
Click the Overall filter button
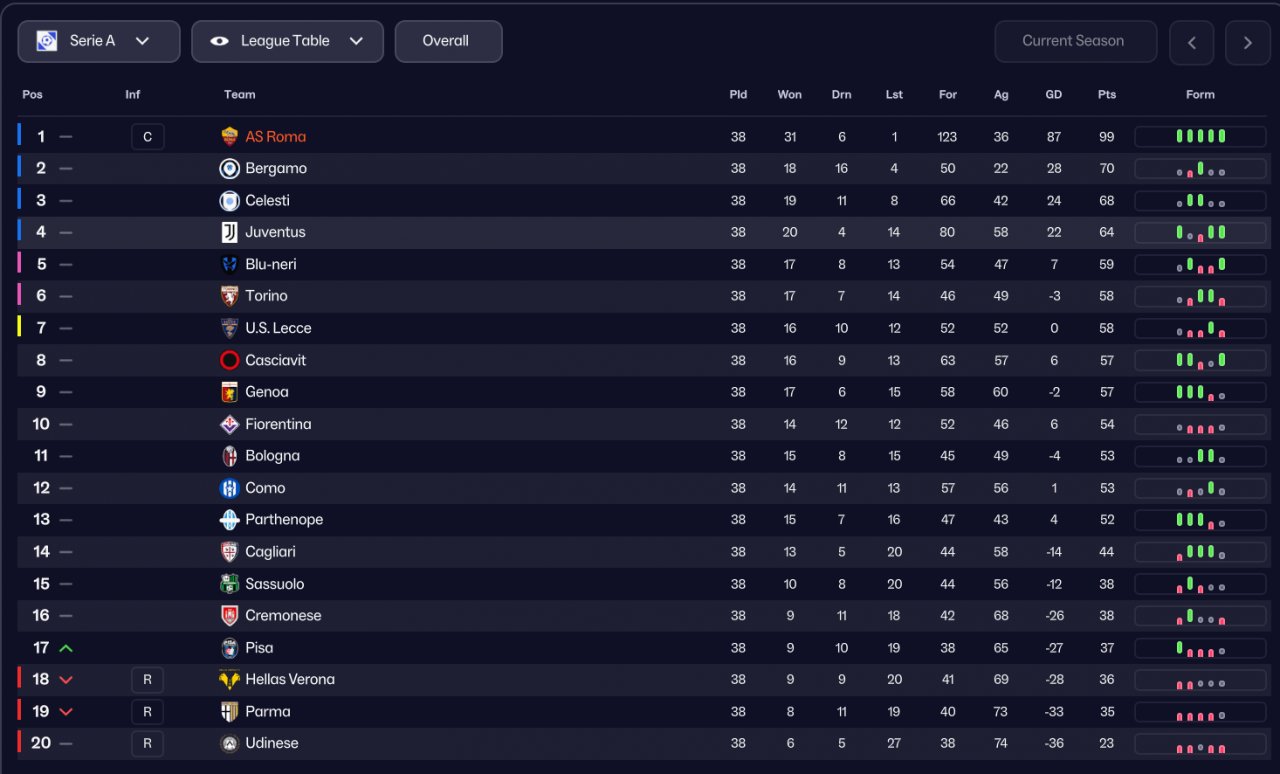pos(448,41)
